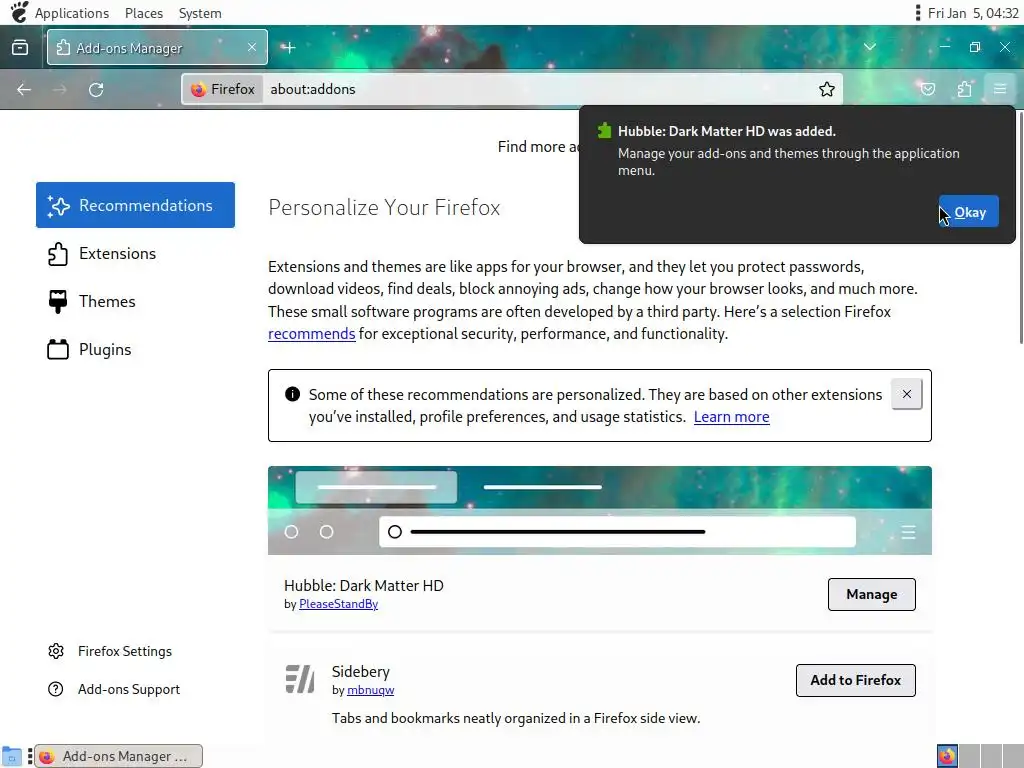
Task: Click the Themes paintbrush icon
Action: tap(57, 301)
